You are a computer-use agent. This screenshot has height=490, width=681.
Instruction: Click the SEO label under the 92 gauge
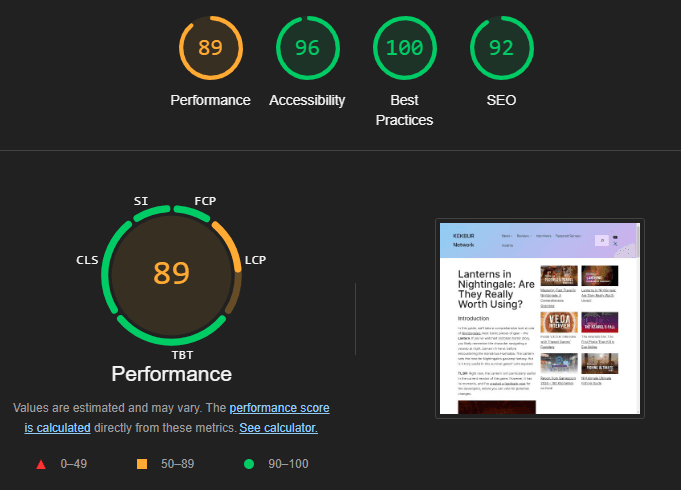[x=503, y=100]
